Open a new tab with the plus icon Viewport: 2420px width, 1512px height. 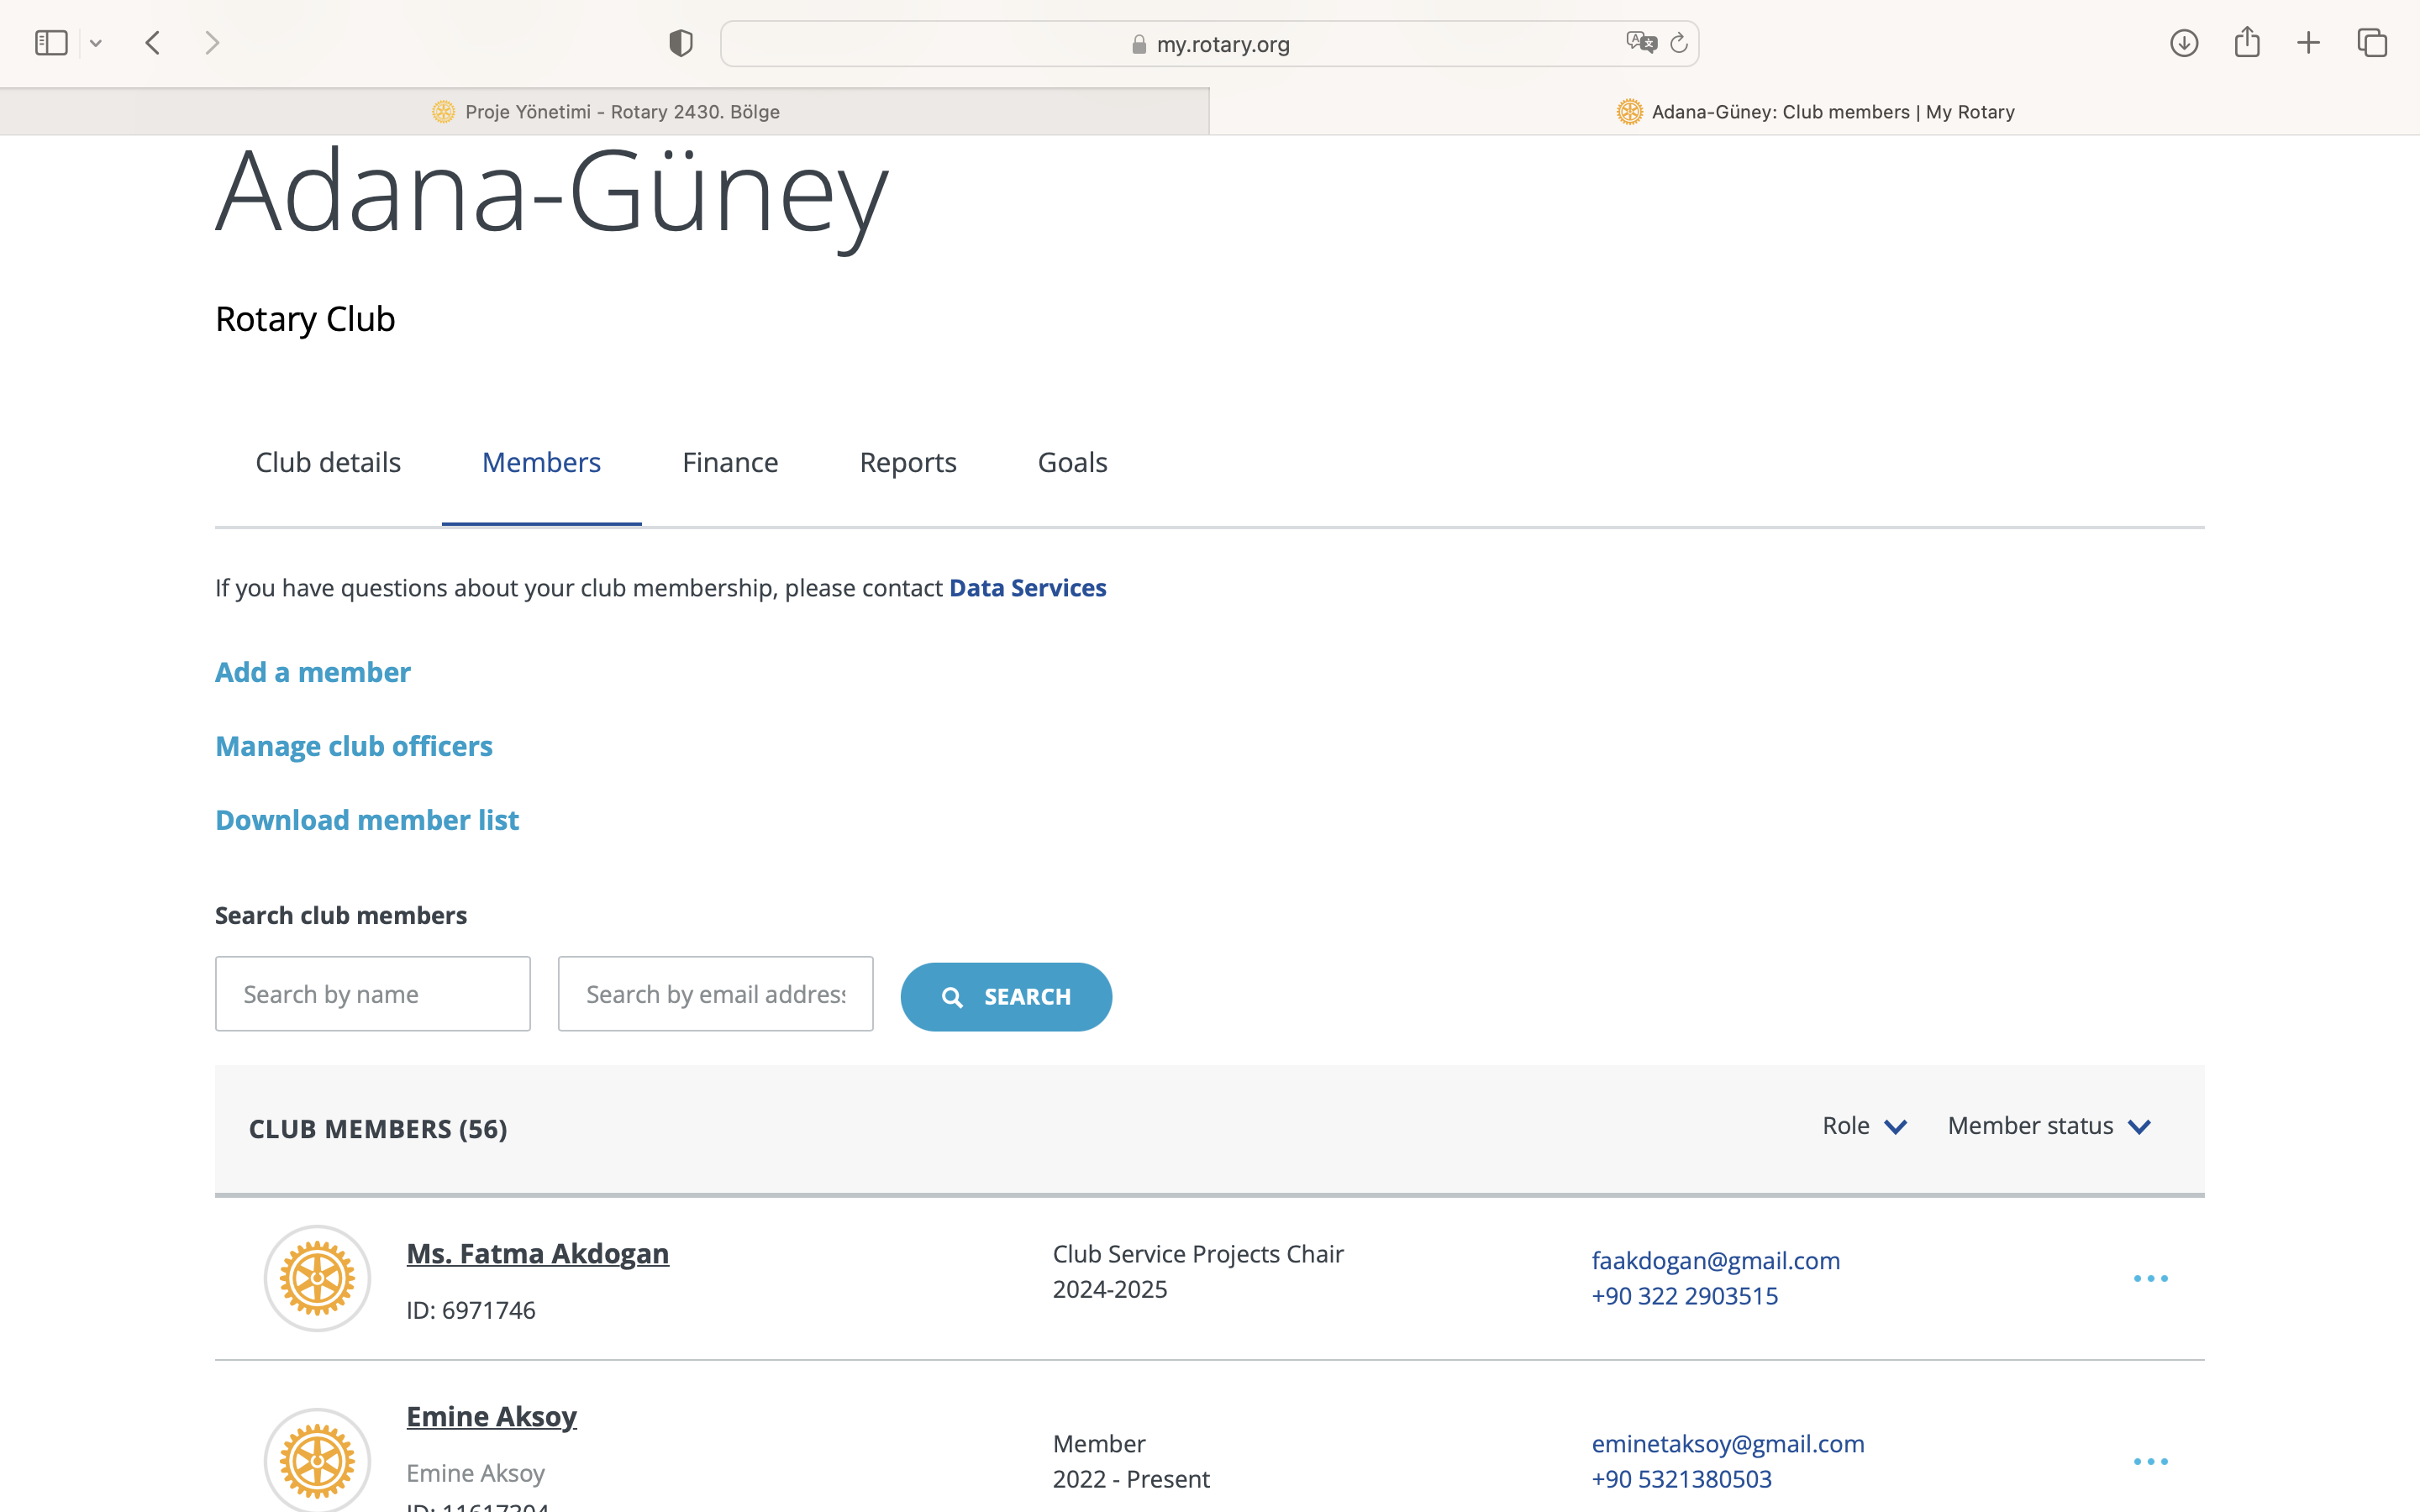(2308, 43)
